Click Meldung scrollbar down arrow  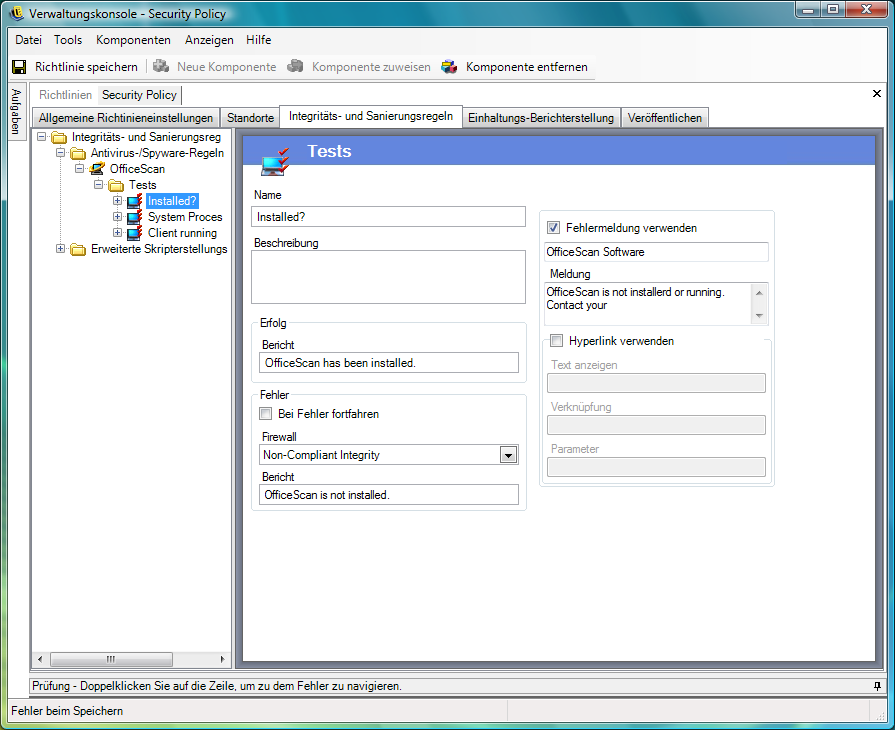point(759,316)
